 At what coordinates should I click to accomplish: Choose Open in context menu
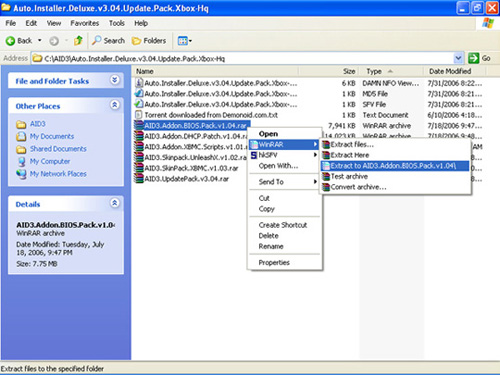coord(285,134)
